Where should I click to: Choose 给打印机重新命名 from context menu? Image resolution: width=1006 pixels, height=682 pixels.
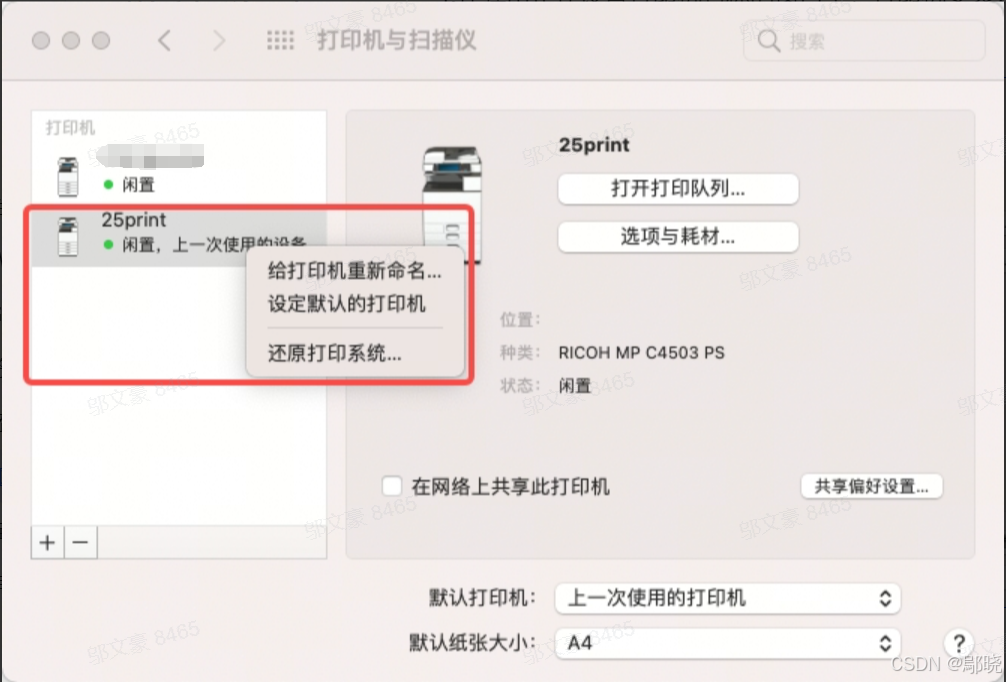click(x=355, y=271)
